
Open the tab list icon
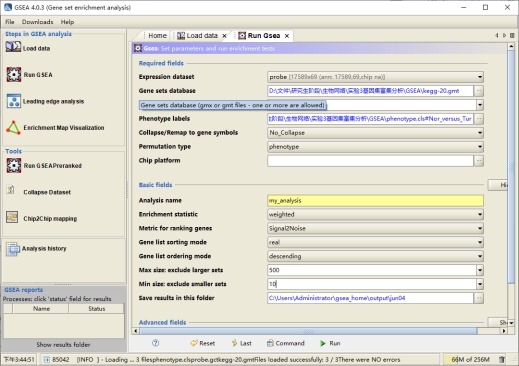pos(512,35)
